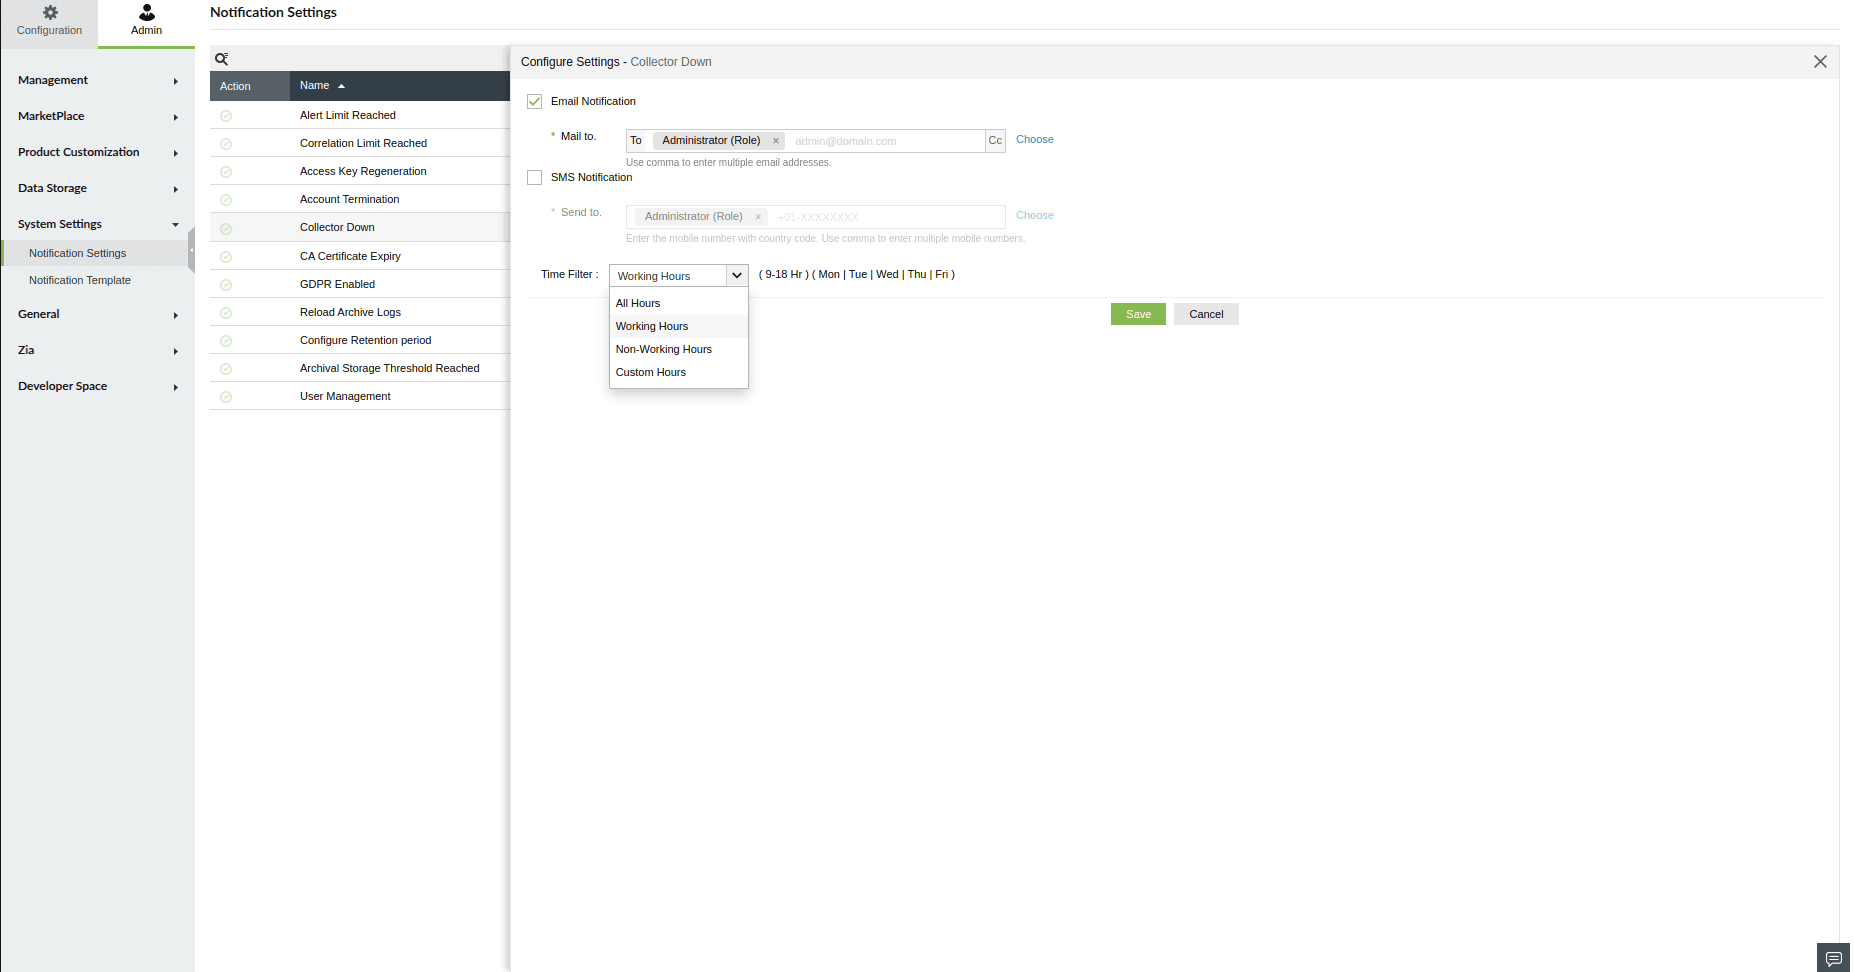Screen dimensions: 1854x972
Task: Cancel the configuration changes
Action: click(1206, 314)
